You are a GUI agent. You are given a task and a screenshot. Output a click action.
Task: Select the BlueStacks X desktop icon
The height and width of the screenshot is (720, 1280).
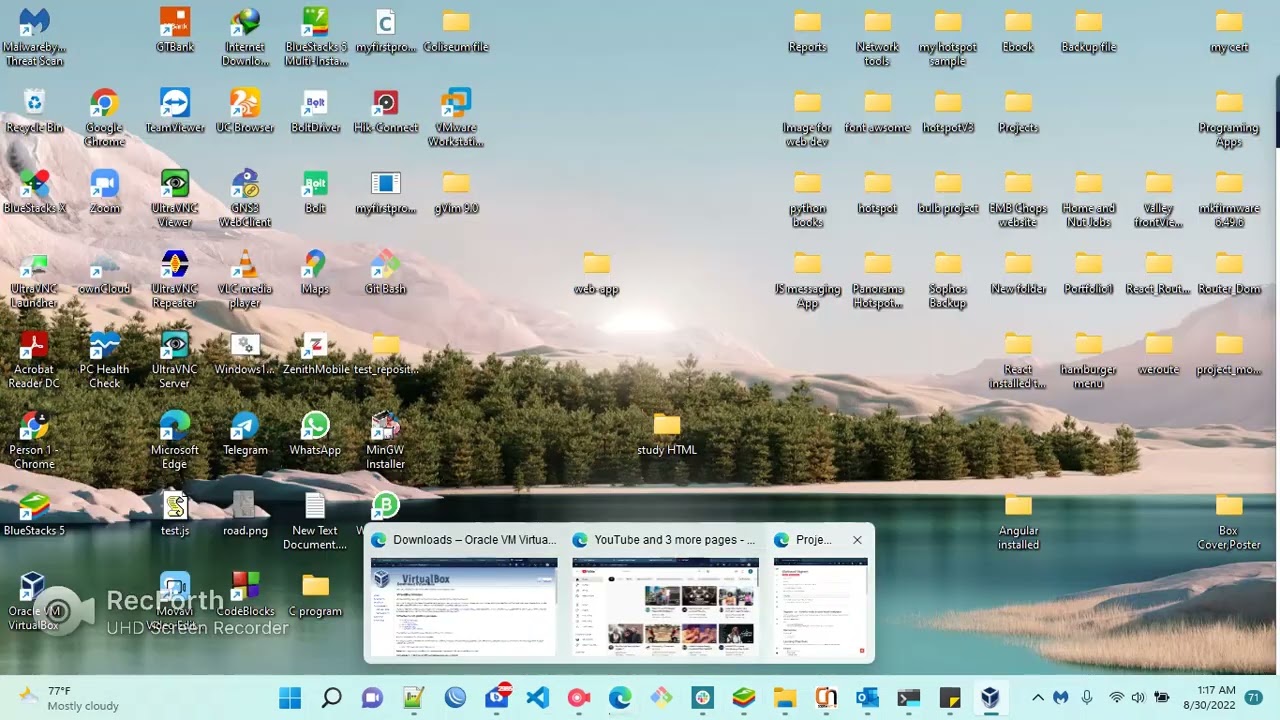point(34,192)
